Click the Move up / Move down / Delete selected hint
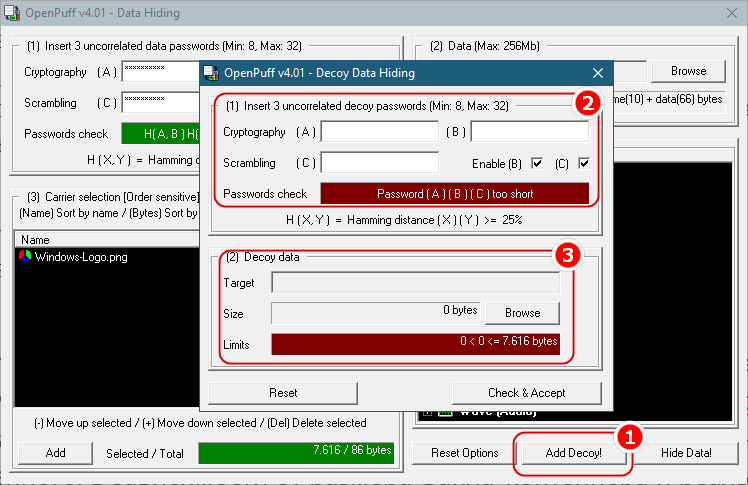Image resolution: width=748 pixels, height=485 pixels. (x=200, y=423)
